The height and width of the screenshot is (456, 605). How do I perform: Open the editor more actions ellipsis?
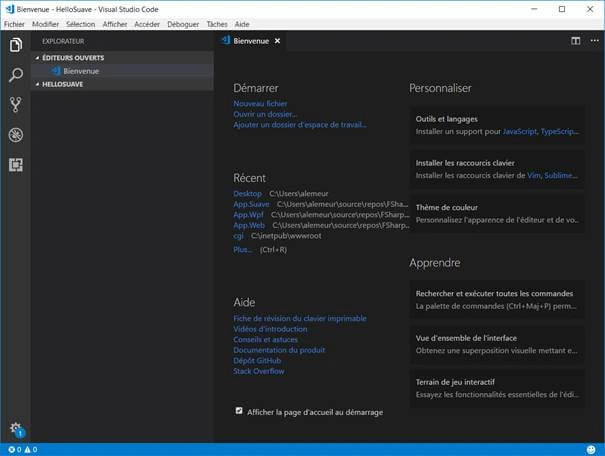[595, 41]
